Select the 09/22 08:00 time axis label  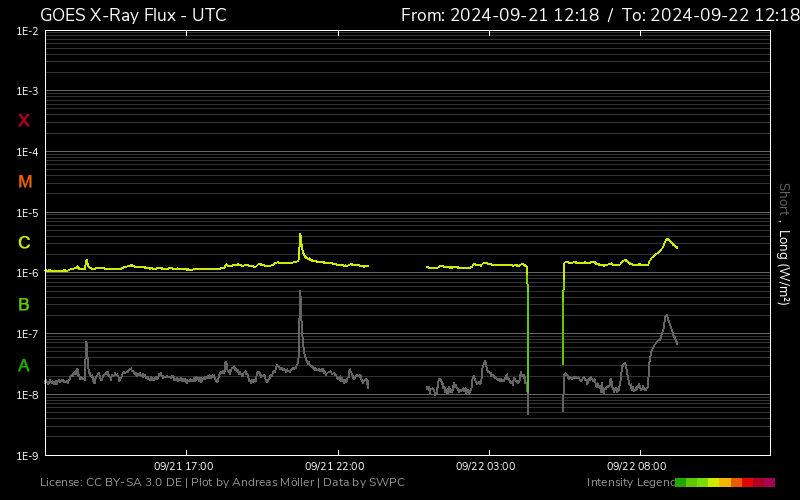(x=636, y=466)
